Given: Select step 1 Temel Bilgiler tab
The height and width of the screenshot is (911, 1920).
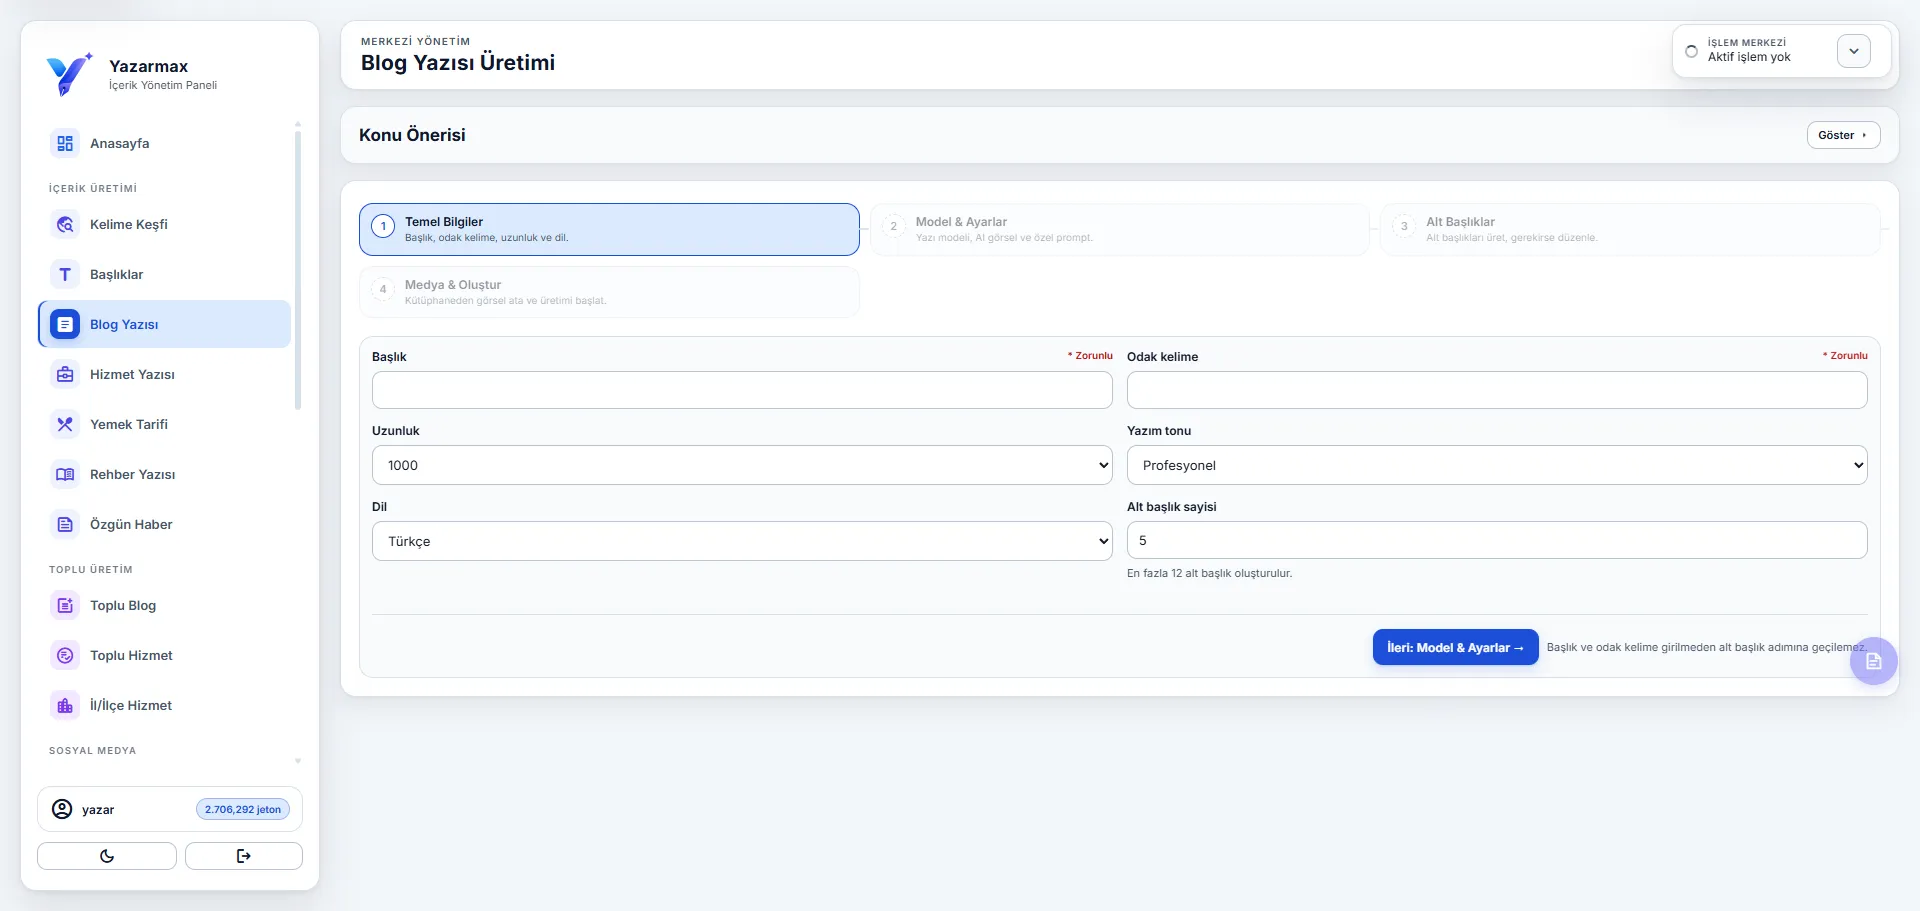Looking at the screenshot, I should tap(609, 229).
